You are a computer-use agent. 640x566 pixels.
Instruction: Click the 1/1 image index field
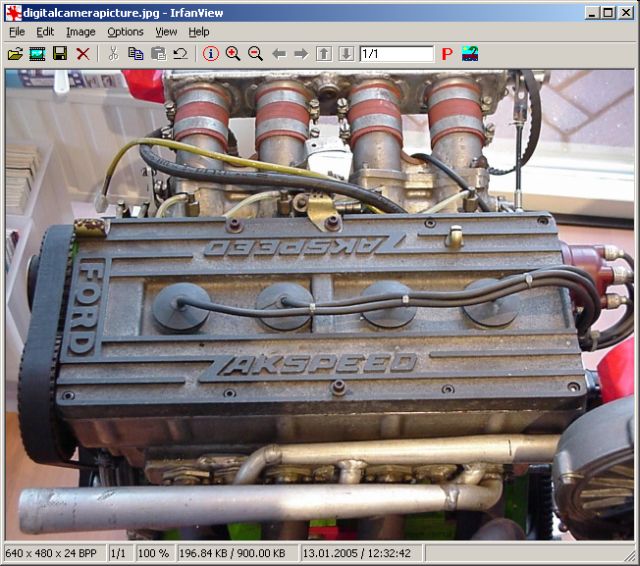[397, 54]
